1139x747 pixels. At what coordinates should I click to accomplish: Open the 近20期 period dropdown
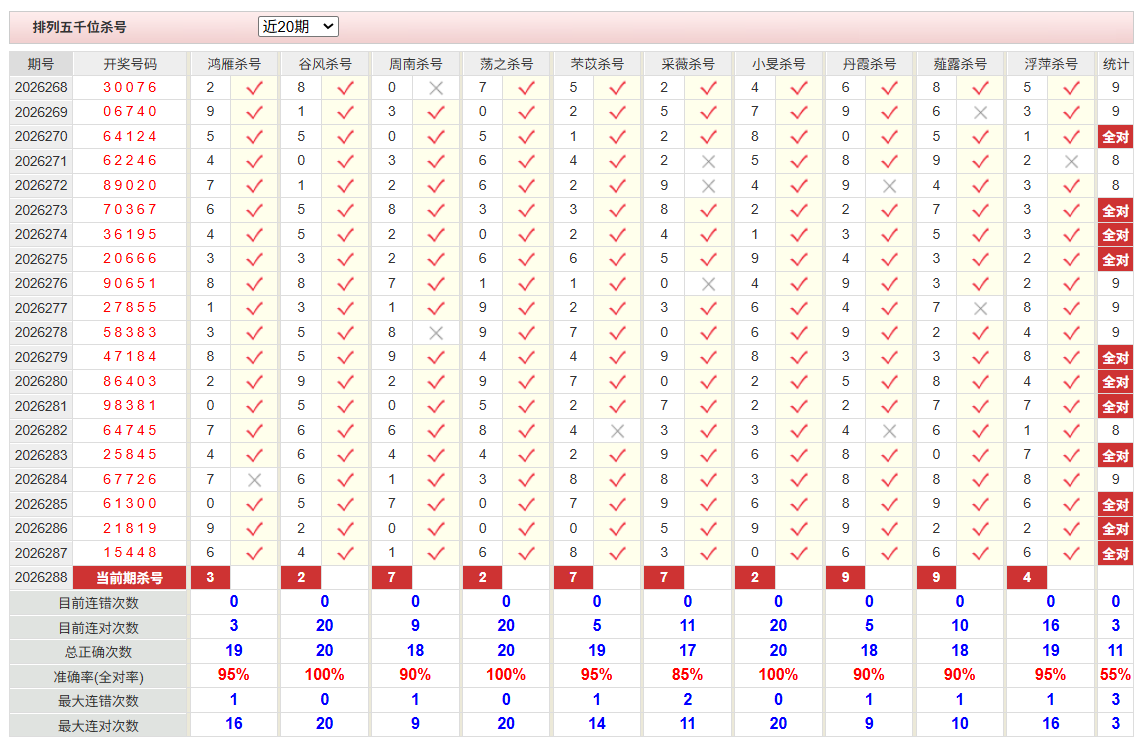point(298,27)
